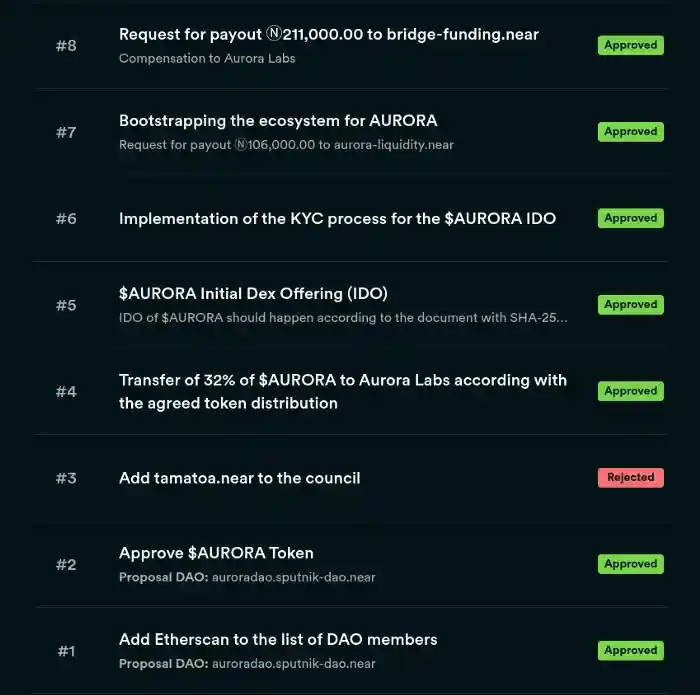Viewport: 700px width, 695px height.
Task: Click the #6 proposal number
Action: (66, 219)
